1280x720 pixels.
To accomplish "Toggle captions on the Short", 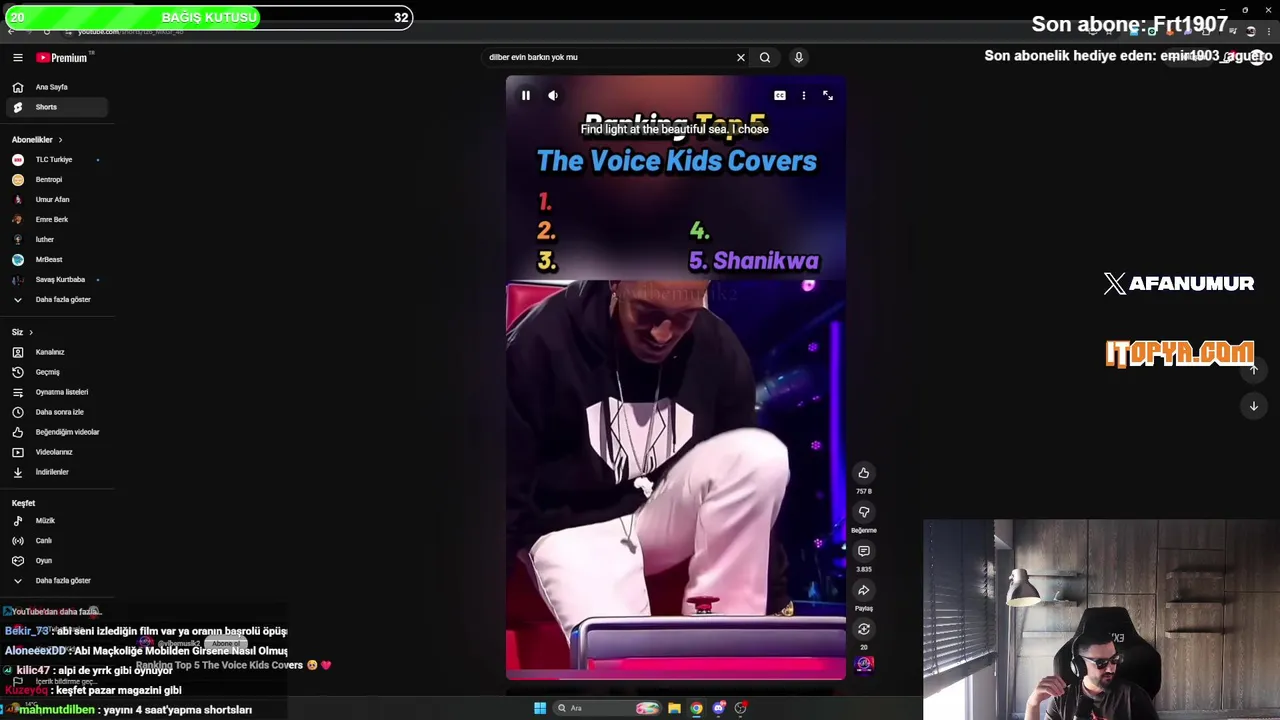I will pos(780,96).
